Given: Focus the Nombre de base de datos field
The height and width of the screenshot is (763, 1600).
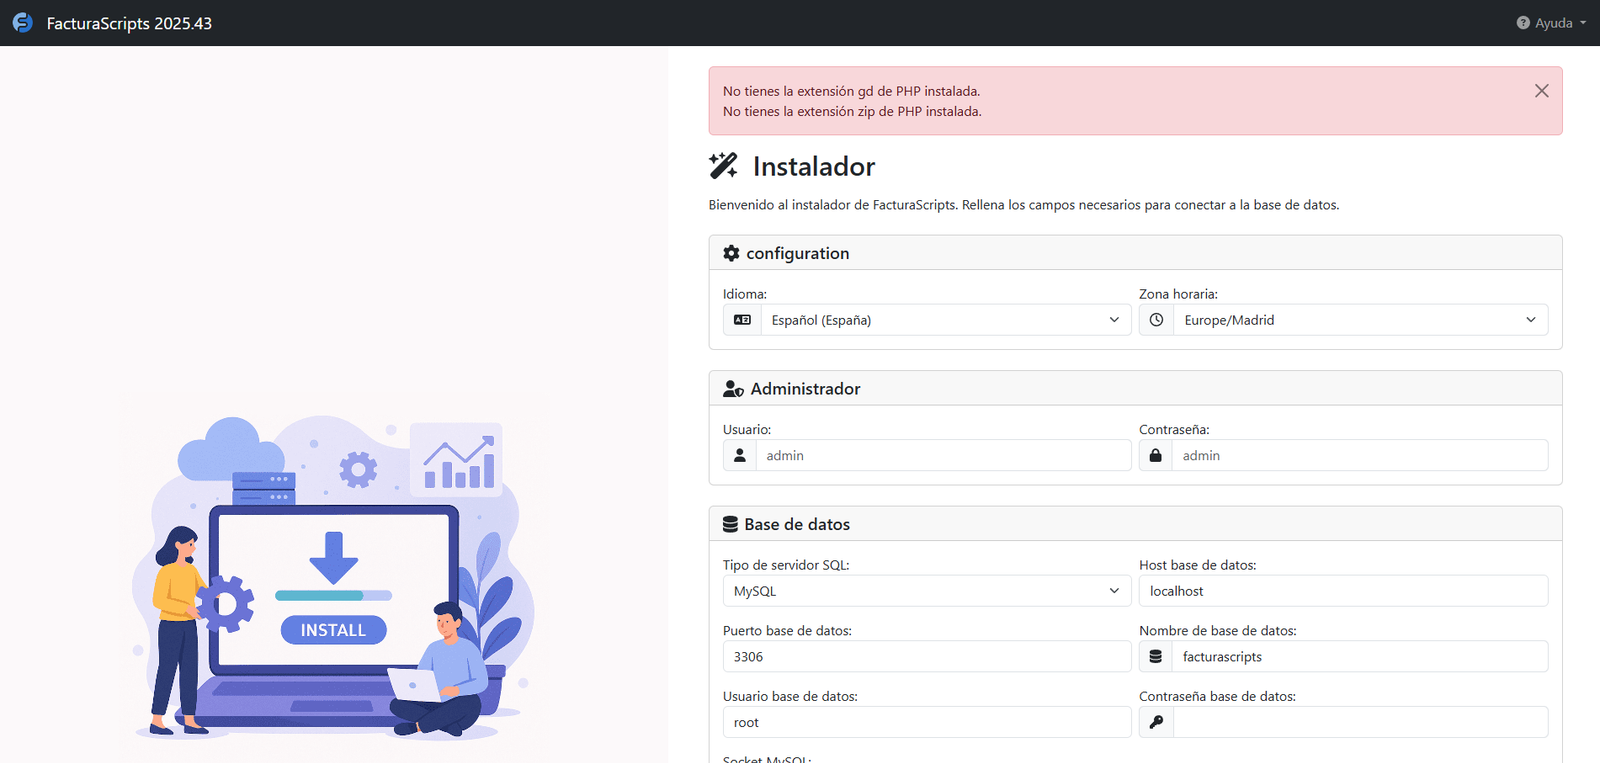Looking at the screenshot, I should point(1360,657).
